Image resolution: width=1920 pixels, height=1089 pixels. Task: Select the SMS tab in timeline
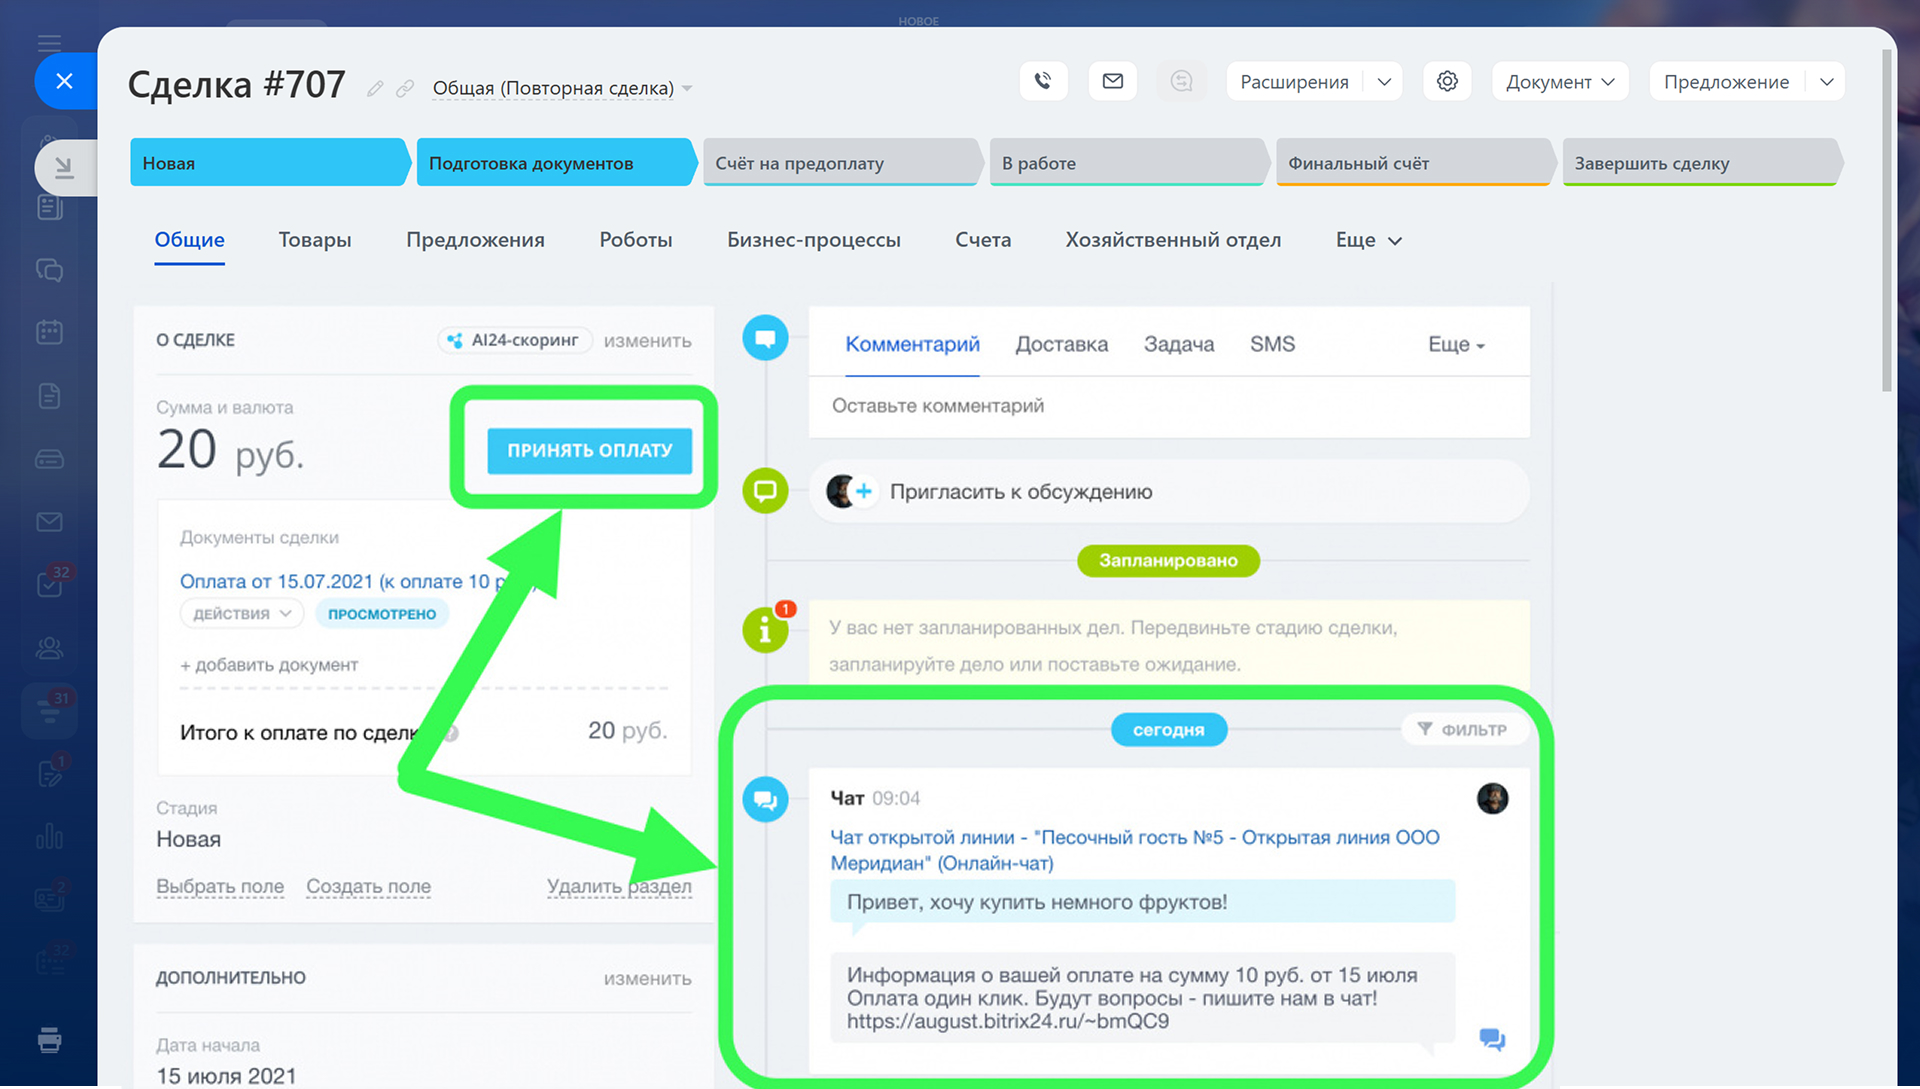tap(1272, 344)
